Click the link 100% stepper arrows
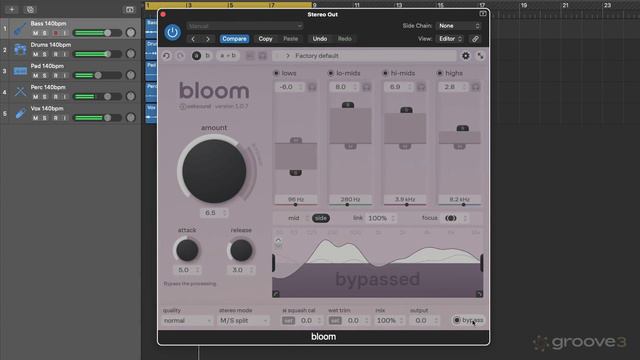Screen dimensions: 640x360 click(x=393, y=218)
